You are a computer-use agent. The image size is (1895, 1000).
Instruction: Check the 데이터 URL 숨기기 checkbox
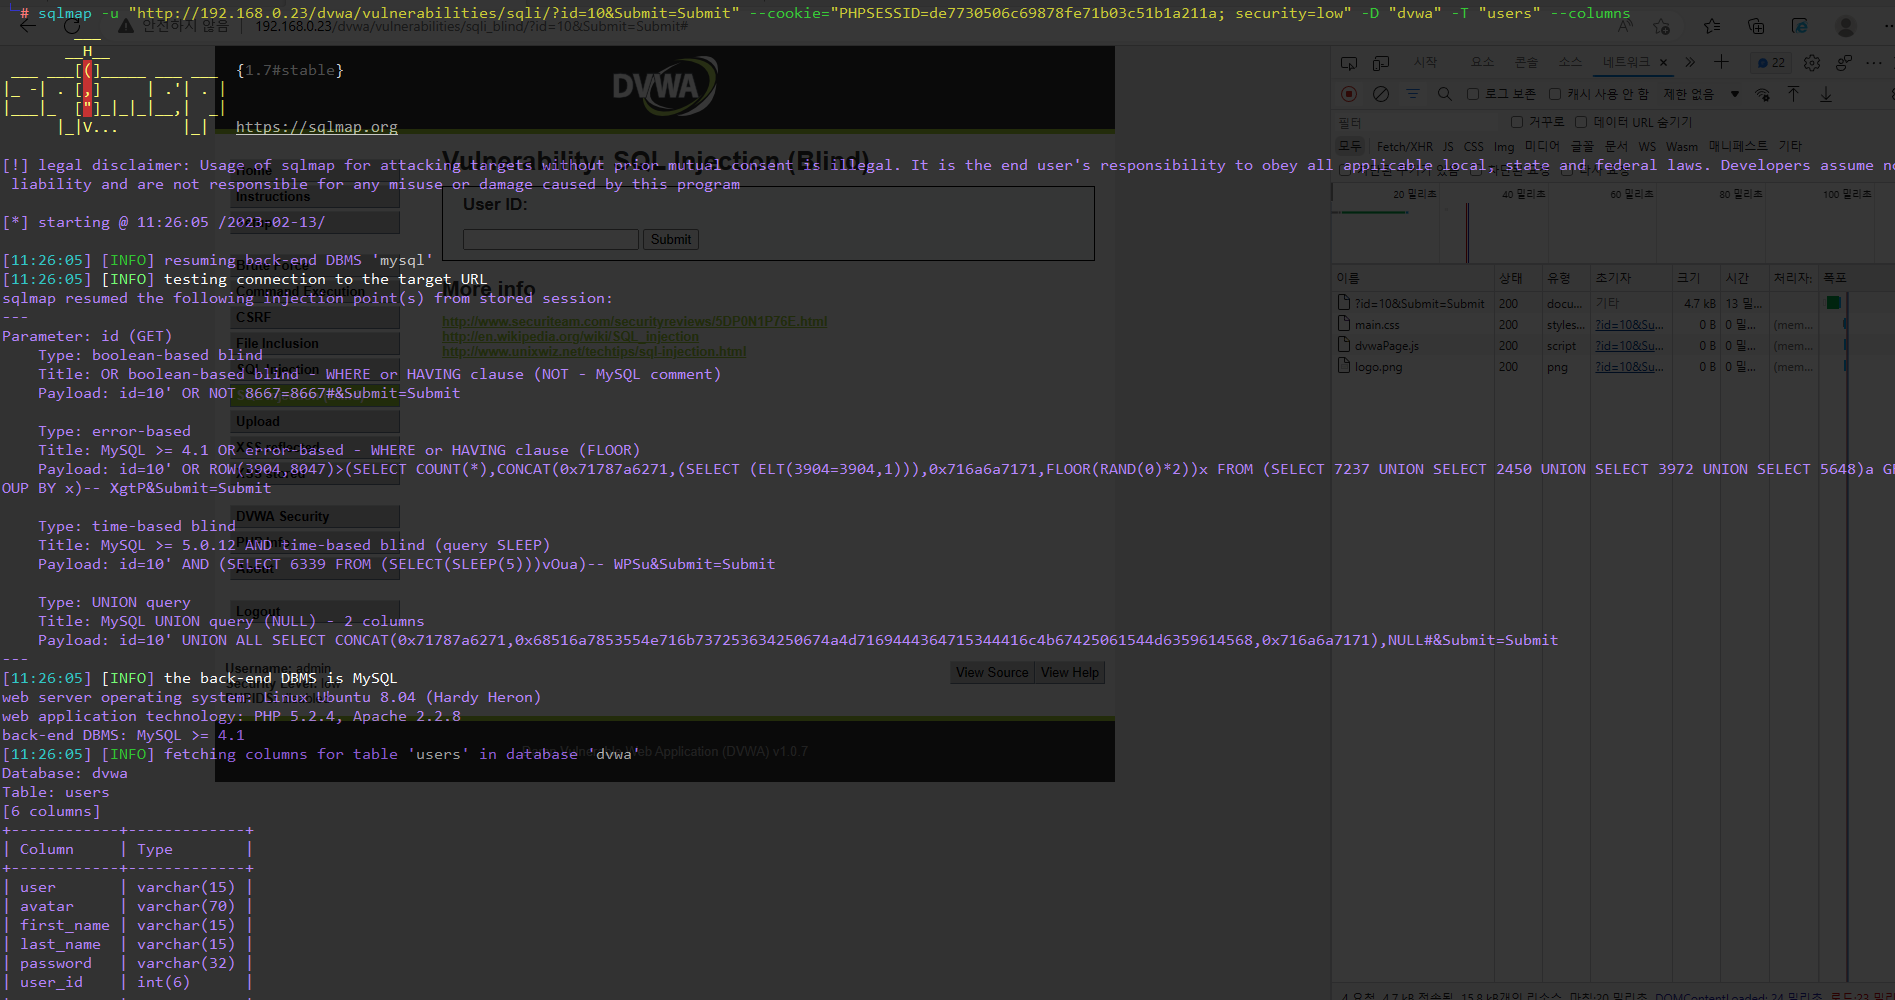tap(1581, 122)
